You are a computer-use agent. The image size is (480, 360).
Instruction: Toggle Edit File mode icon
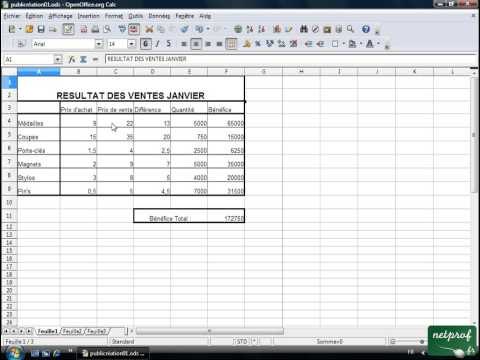pyautogui.click(x=68, y=29)
